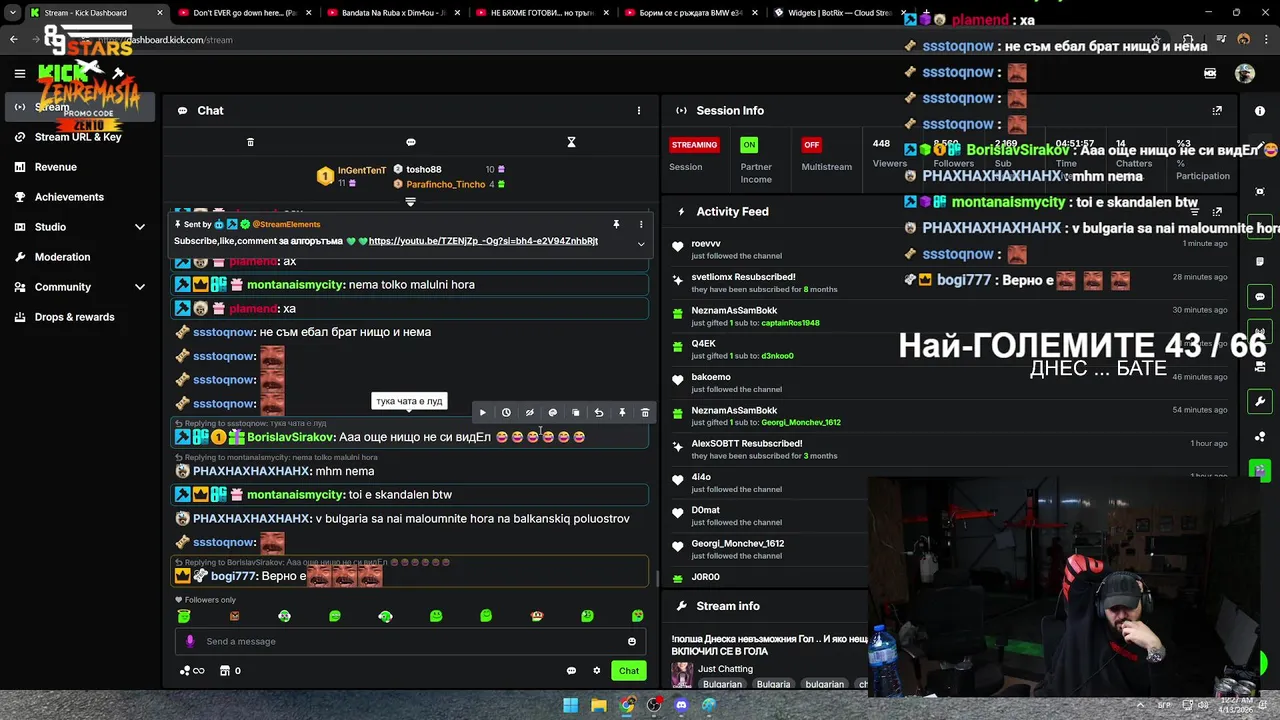Collapse the pinned message chevron

tap(641, 243)
